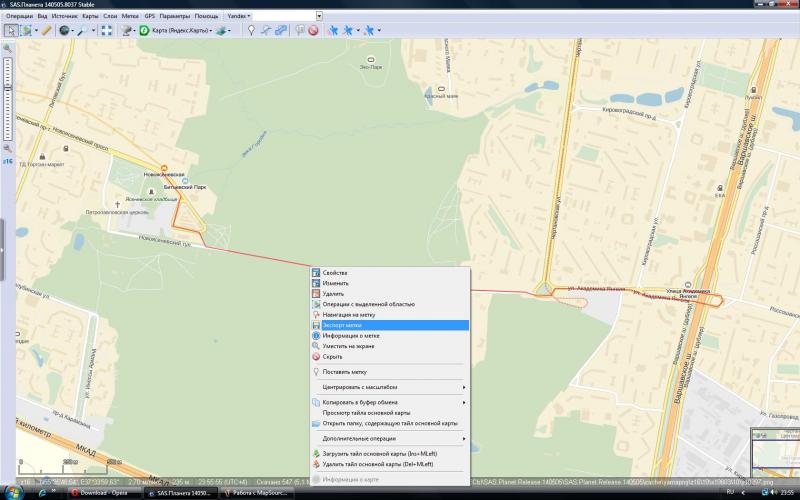Click the search text input field

(x=284, y=16)
